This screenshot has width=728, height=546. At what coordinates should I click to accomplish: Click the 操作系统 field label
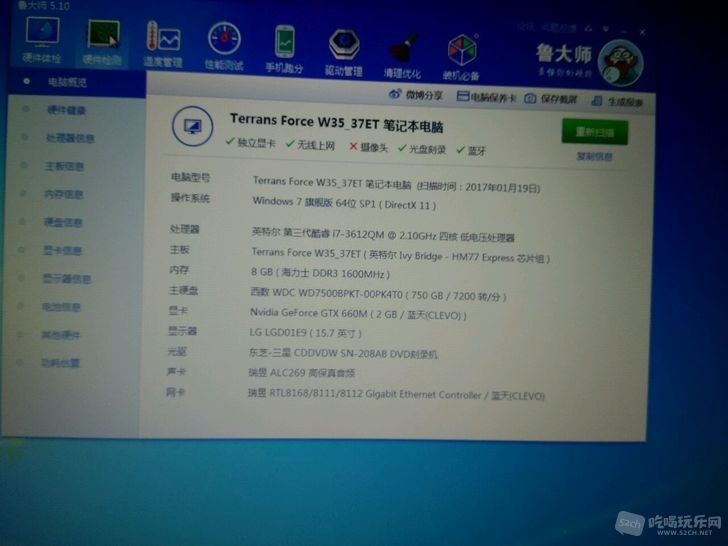point(190,198)
